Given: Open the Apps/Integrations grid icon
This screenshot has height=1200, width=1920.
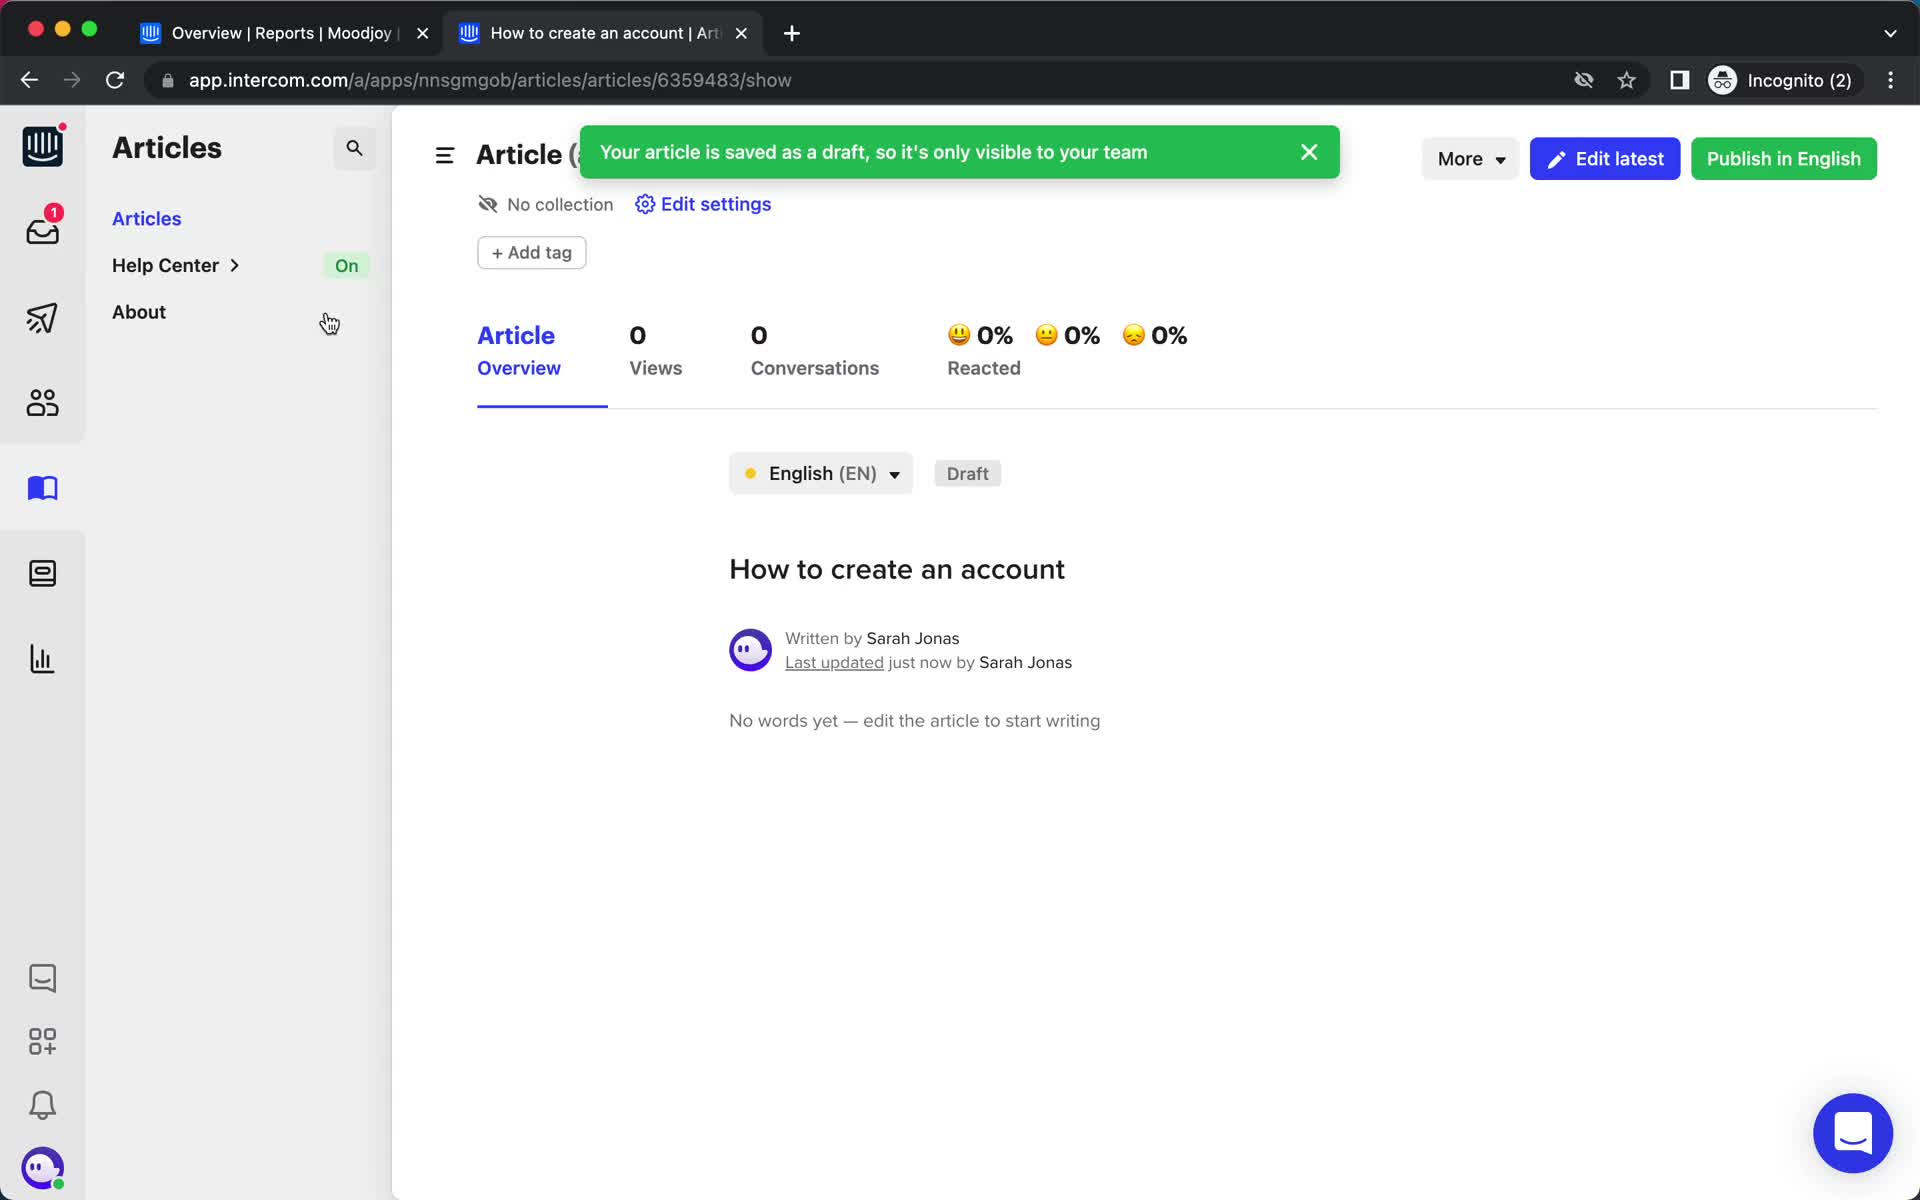Looking at the screenshot, I should [43, 1041].
